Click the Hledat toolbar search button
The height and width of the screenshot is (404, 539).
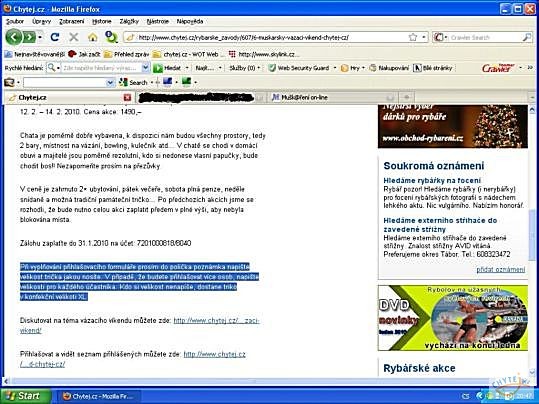pyautogui.click(x=168, y=68)
